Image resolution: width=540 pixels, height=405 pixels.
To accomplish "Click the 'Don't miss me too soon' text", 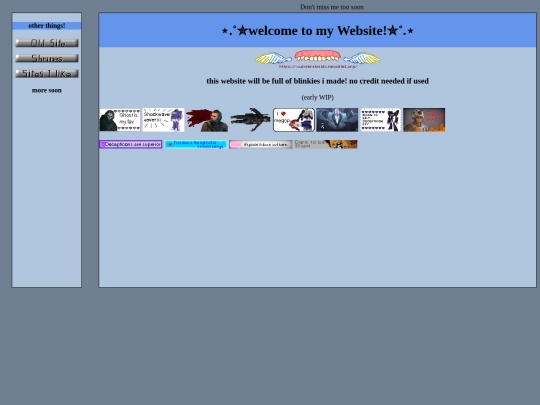I will (x=332, y=7).
